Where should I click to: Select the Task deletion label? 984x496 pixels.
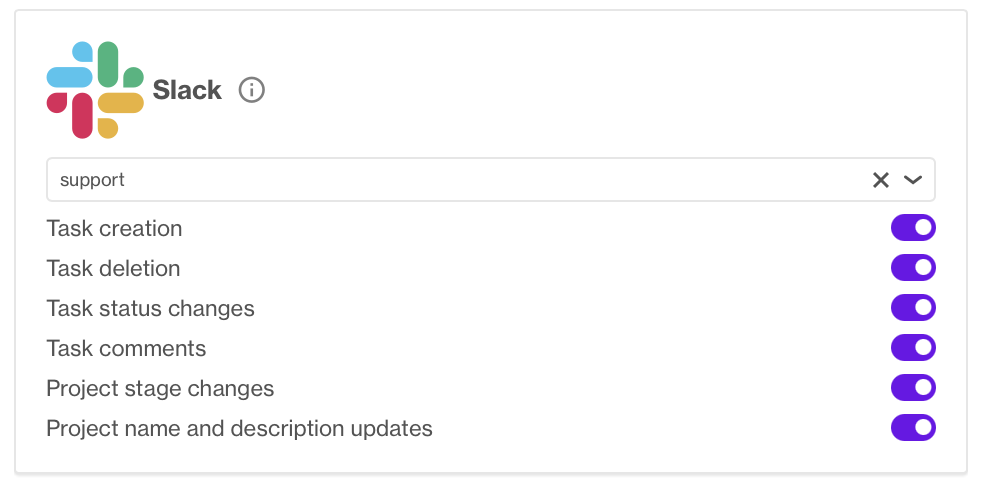tap(114, 269)
